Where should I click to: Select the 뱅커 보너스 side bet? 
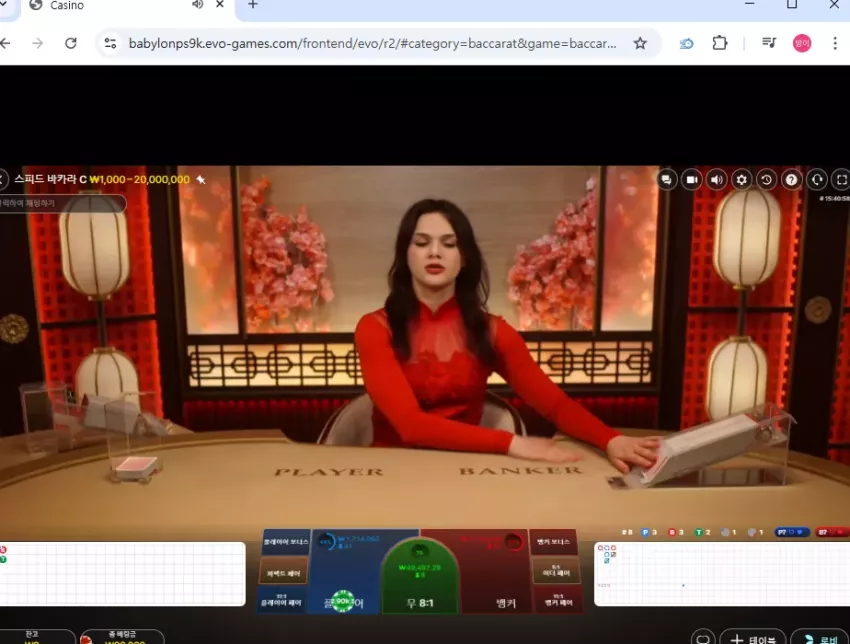tap(553, 542)
